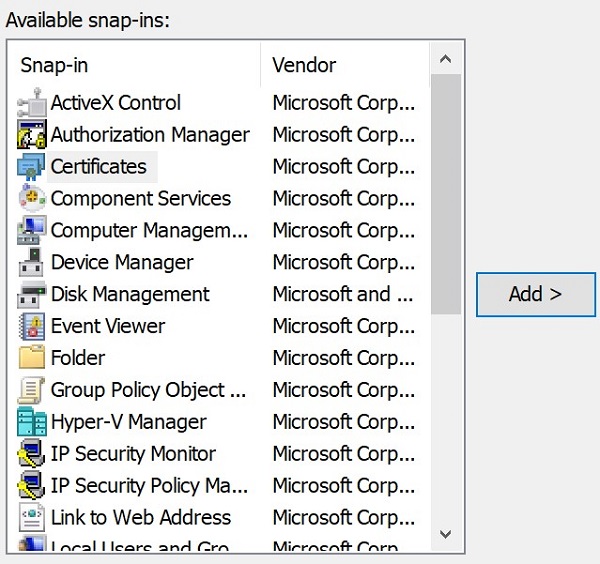This screenshot has height=564, width=600.
Task: Select Disk Management snap-in
Action: (x=130, y=294)
